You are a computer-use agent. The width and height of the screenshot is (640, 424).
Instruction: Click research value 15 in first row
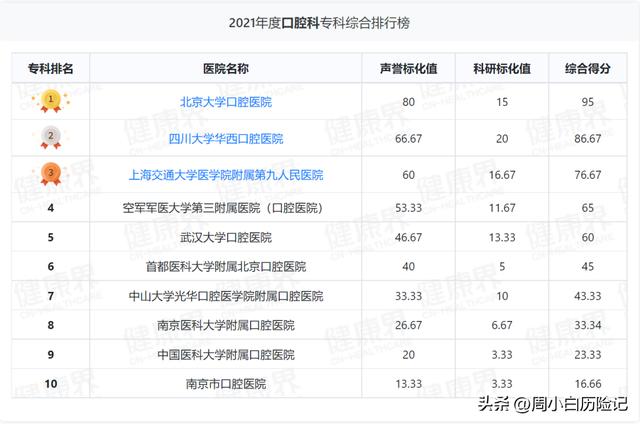click(502, 102)
